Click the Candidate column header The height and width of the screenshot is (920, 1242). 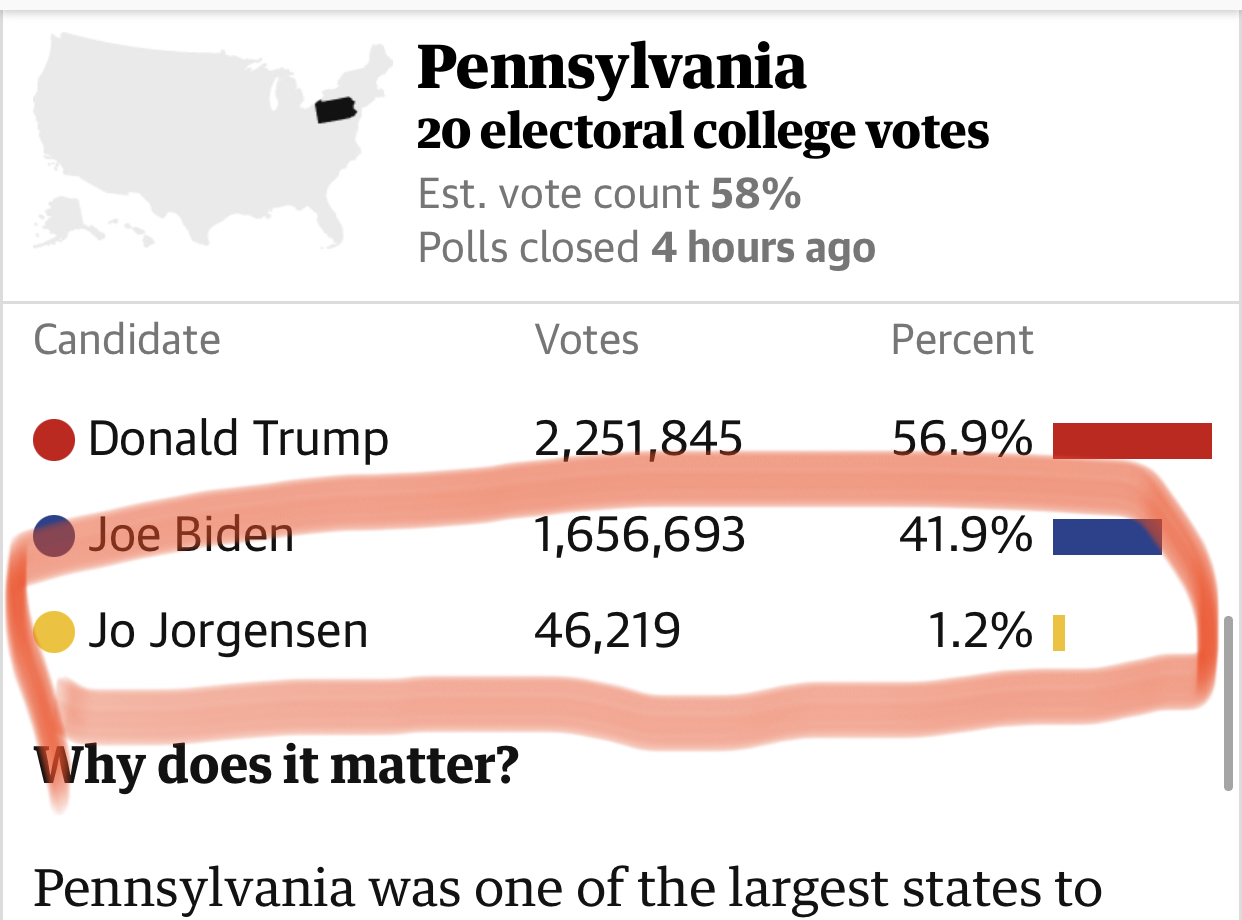[127, 340]
